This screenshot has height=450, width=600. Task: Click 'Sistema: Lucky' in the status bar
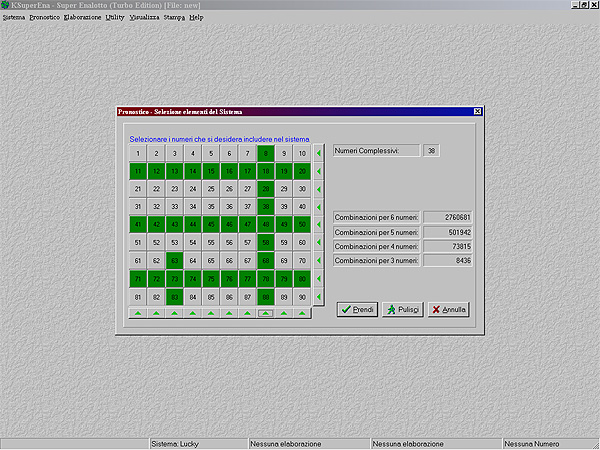pos(175,444)
